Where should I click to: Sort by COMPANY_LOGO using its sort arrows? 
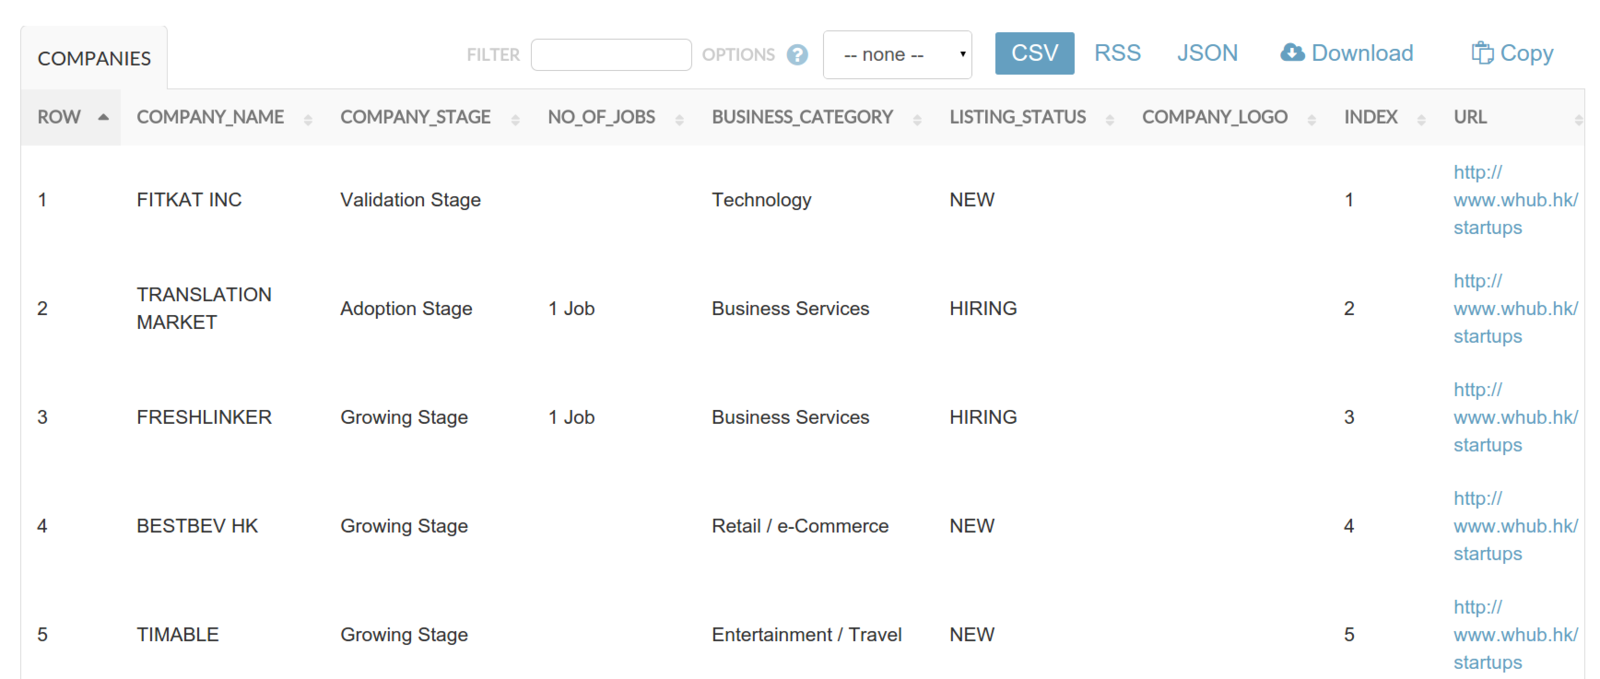tap(1312, 119)
